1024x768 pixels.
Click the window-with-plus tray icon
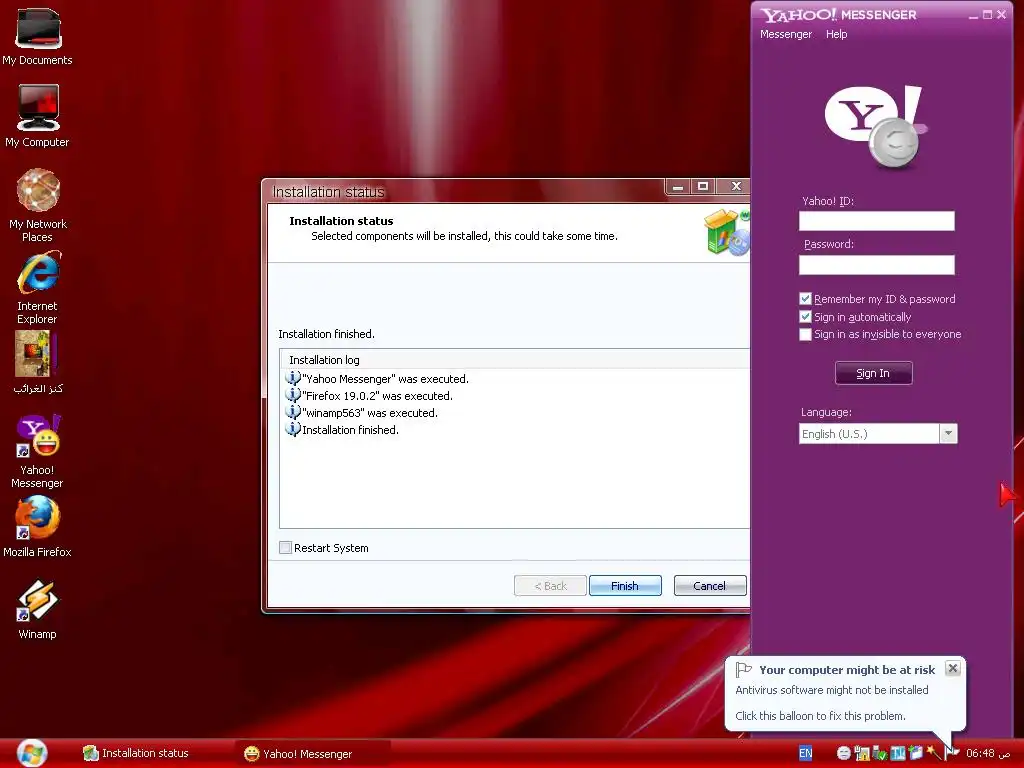tap(916, 752)
